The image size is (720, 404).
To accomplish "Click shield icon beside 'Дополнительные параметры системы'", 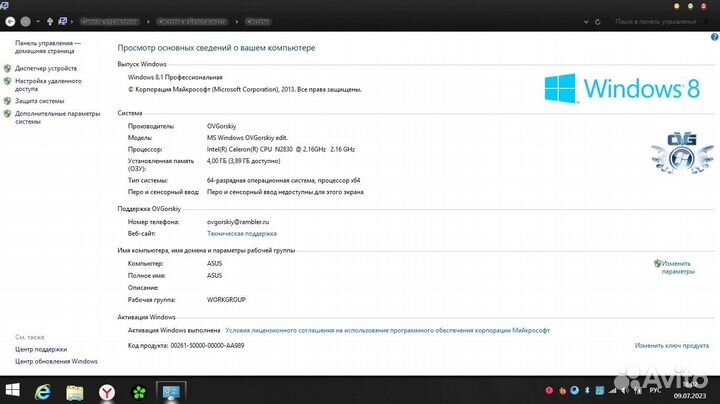I will pyautogui.click(x=7, y=114).
